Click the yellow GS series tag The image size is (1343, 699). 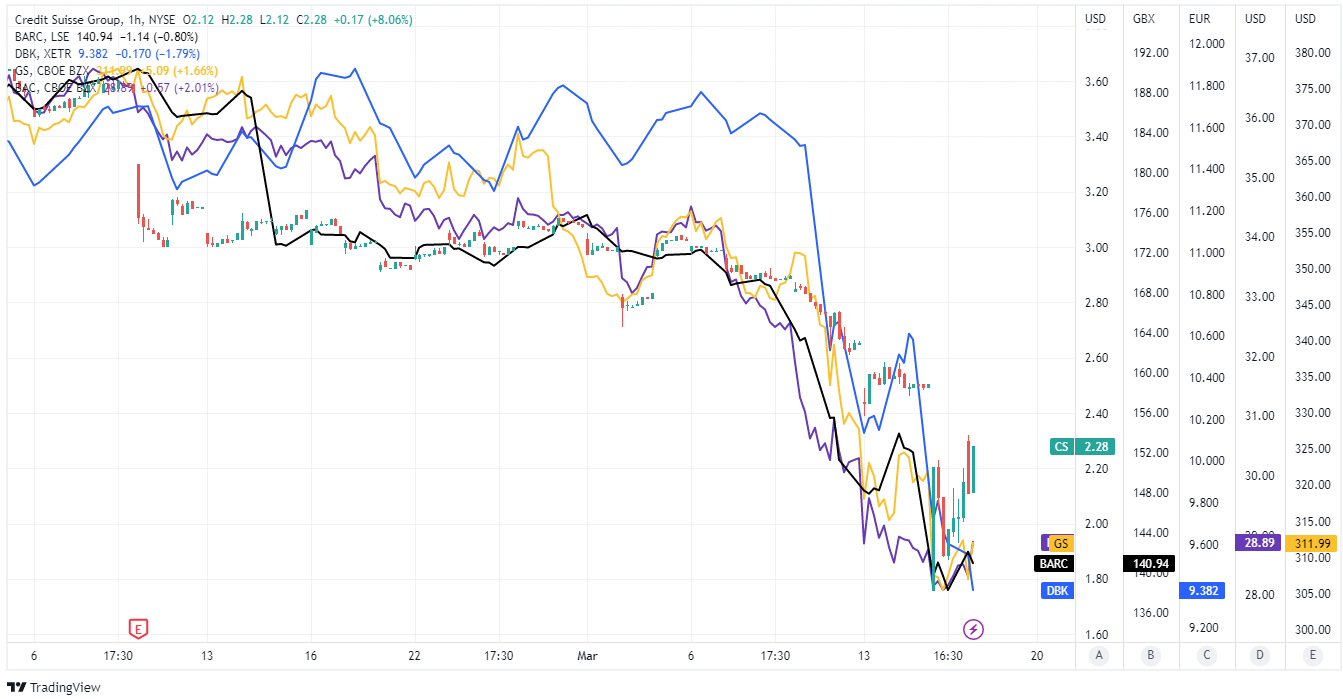point(1062,543)
